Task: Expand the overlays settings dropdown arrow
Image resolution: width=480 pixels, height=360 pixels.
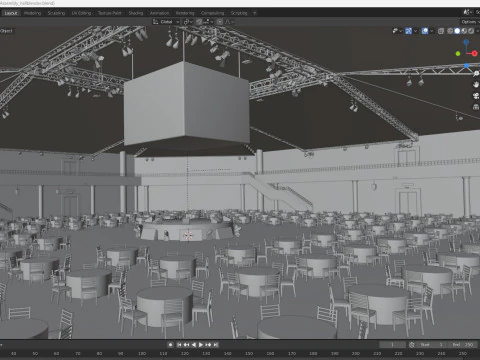Action: tap(432, 31)
